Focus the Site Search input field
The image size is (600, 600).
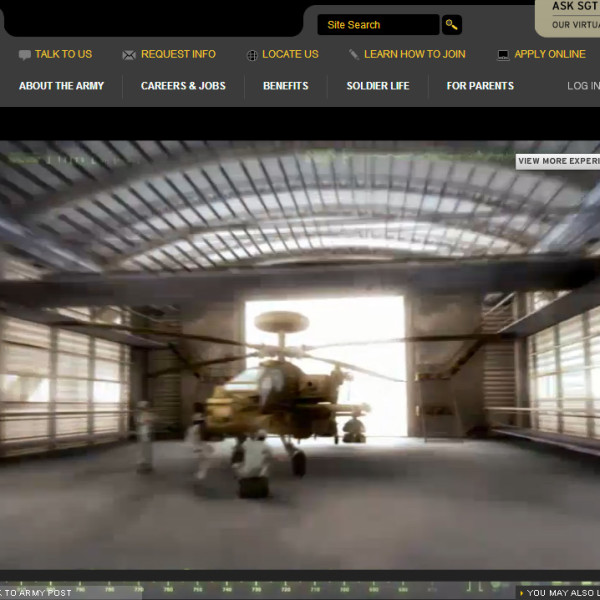(378, 25)
